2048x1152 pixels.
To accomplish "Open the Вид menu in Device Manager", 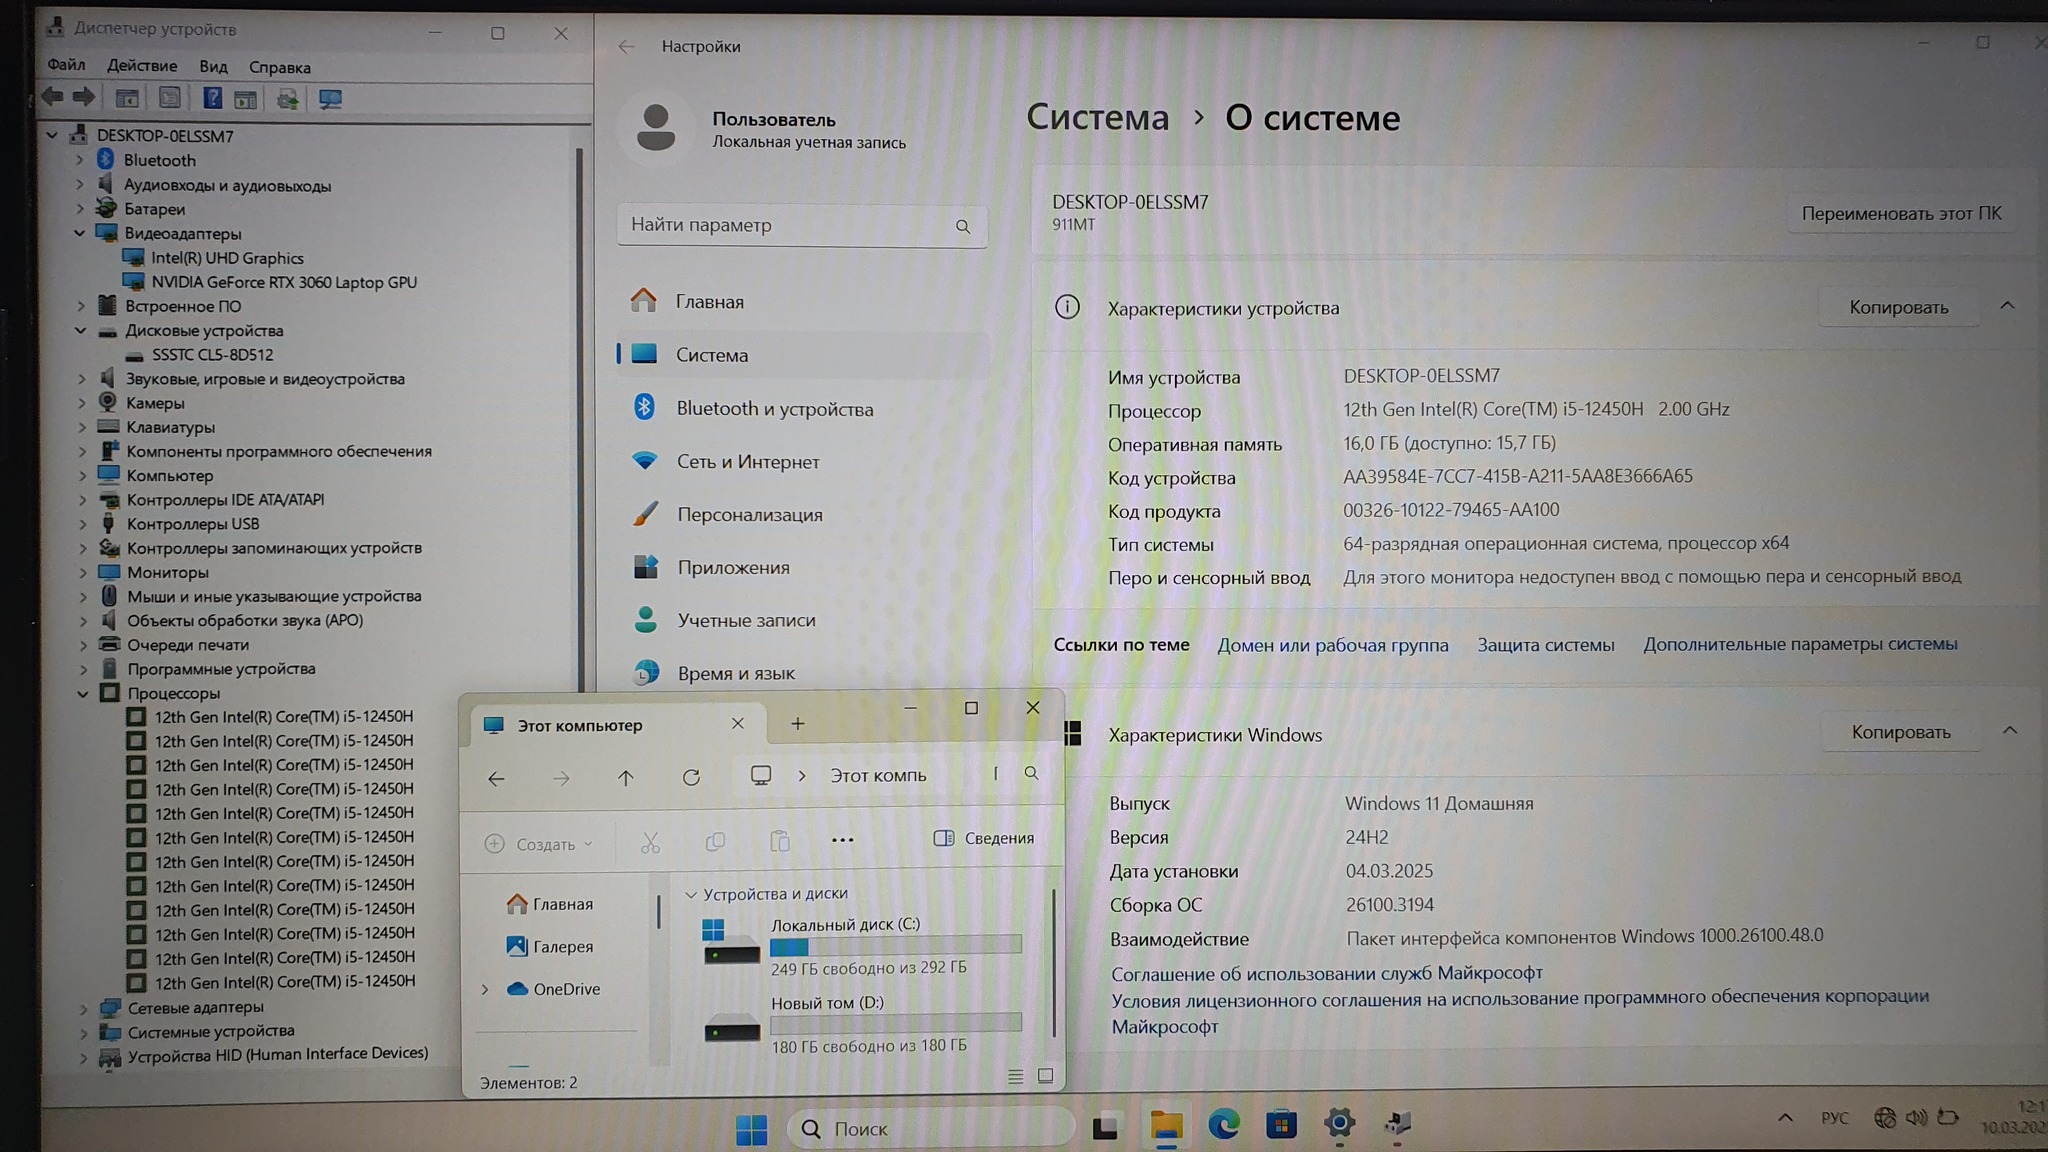I will [x=213, y=67].
